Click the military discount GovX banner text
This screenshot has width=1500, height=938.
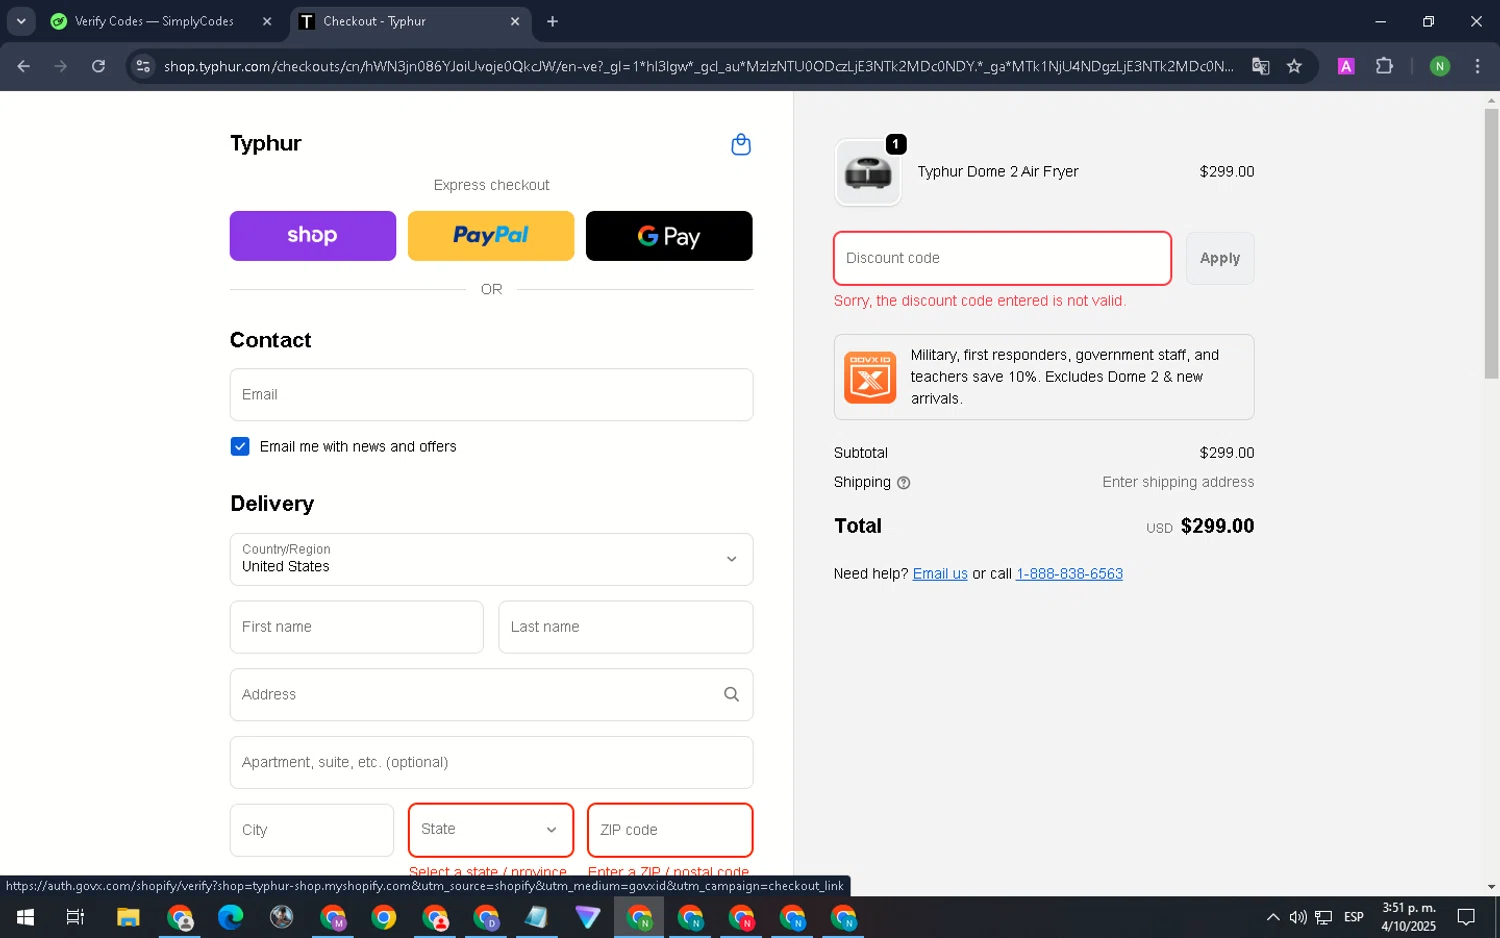click(x=1064, y=377)
